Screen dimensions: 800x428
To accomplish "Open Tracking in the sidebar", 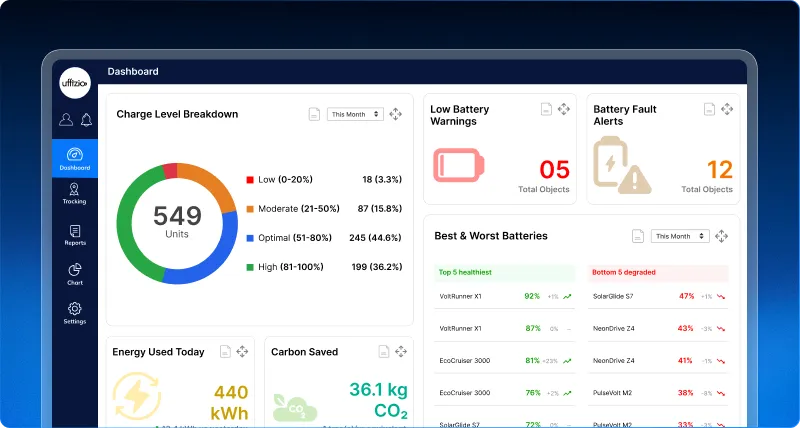I will click(74, 194).
